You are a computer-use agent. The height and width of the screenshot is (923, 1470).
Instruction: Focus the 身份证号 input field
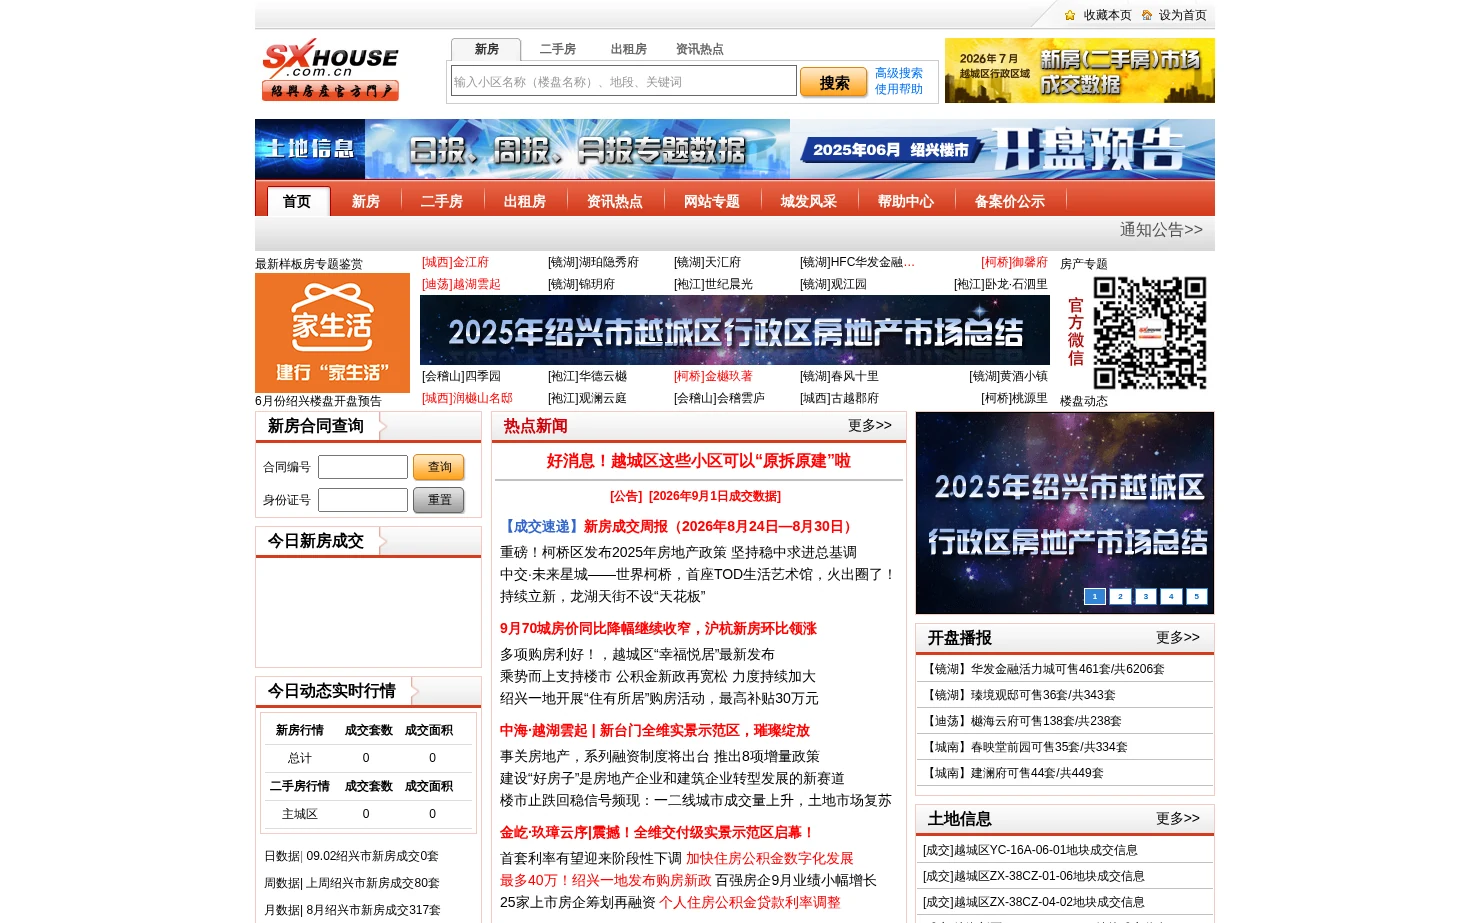363,500
